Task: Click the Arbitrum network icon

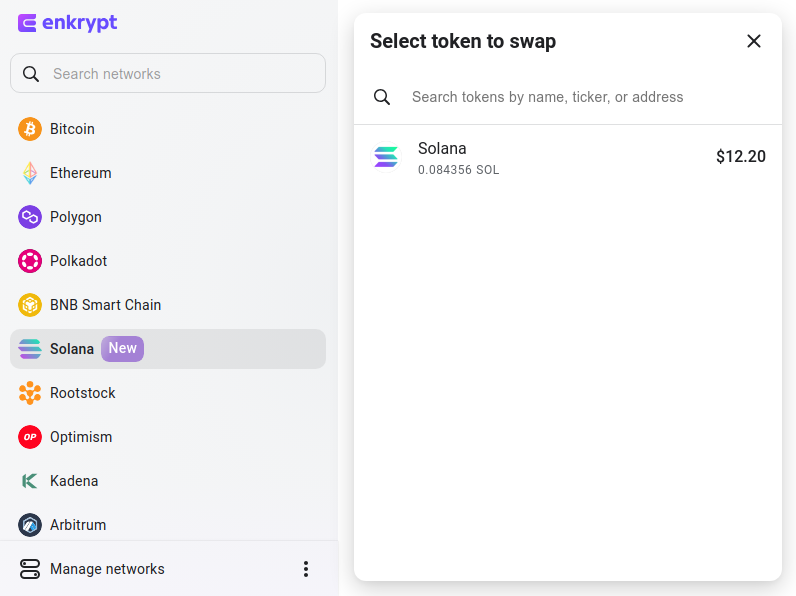Action: click(x=30, y=525)
